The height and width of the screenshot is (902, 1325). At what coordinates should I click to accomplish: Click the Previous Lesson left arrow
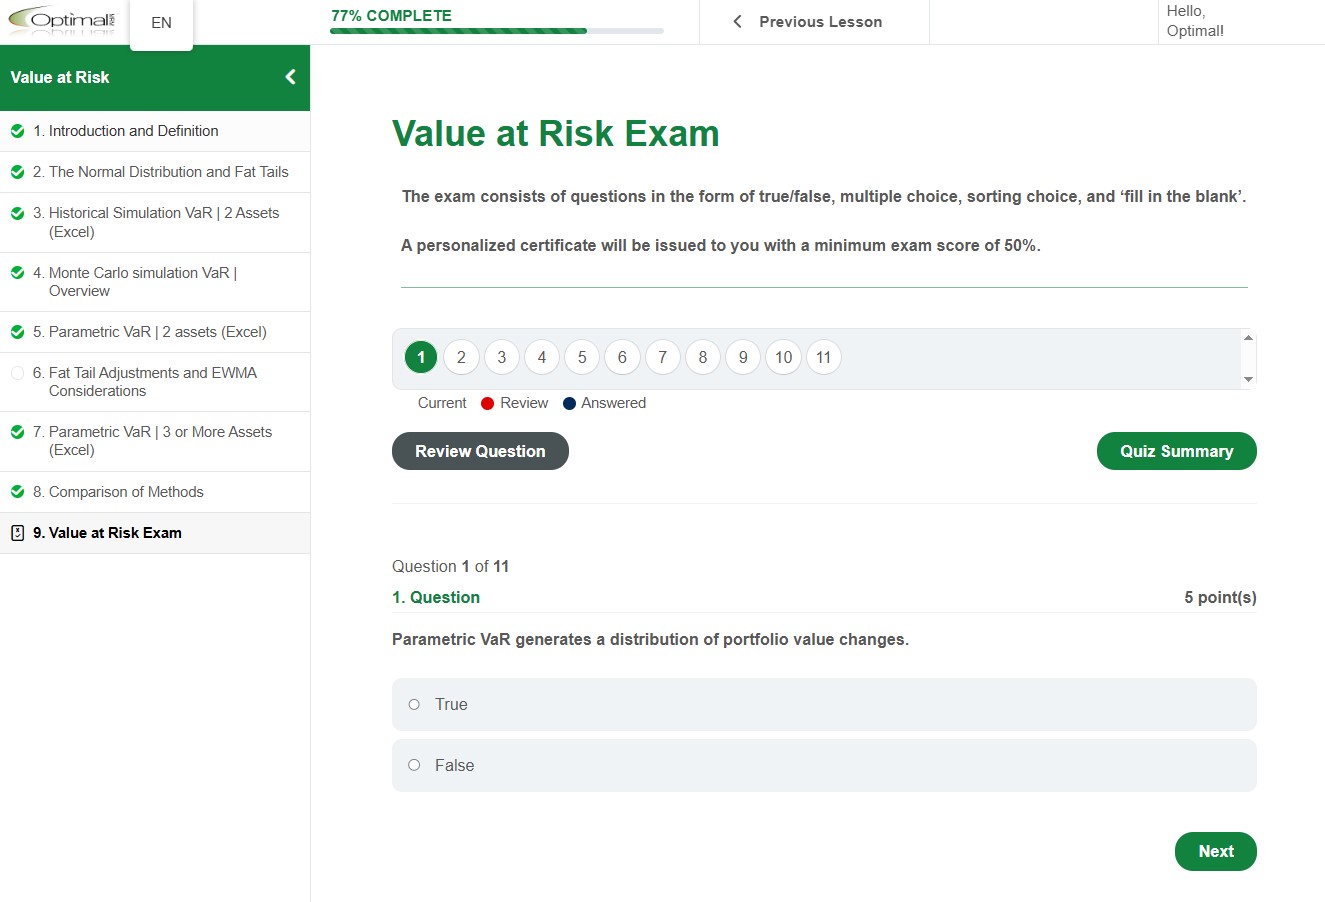[x=737, y=22]
